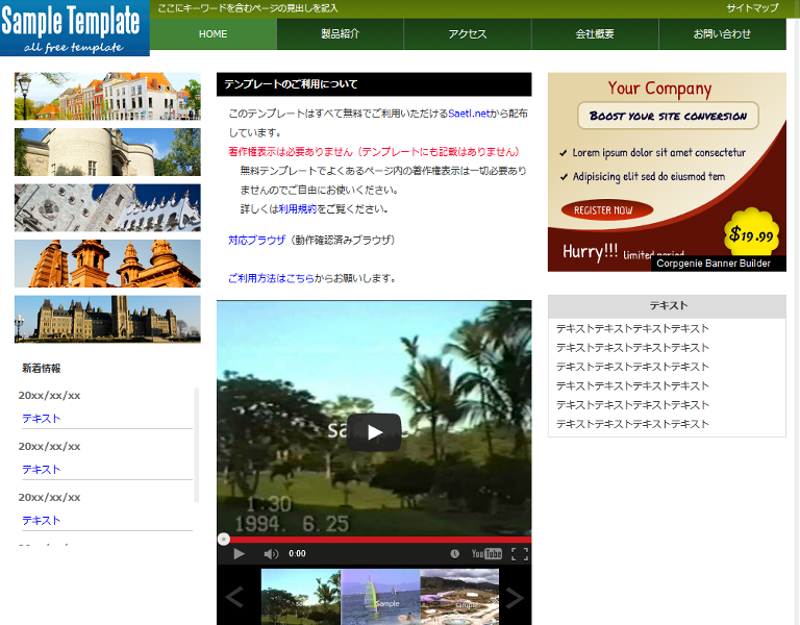
Task: Click the previous arrow in video carousel
Action: click(x=235, y=598)
